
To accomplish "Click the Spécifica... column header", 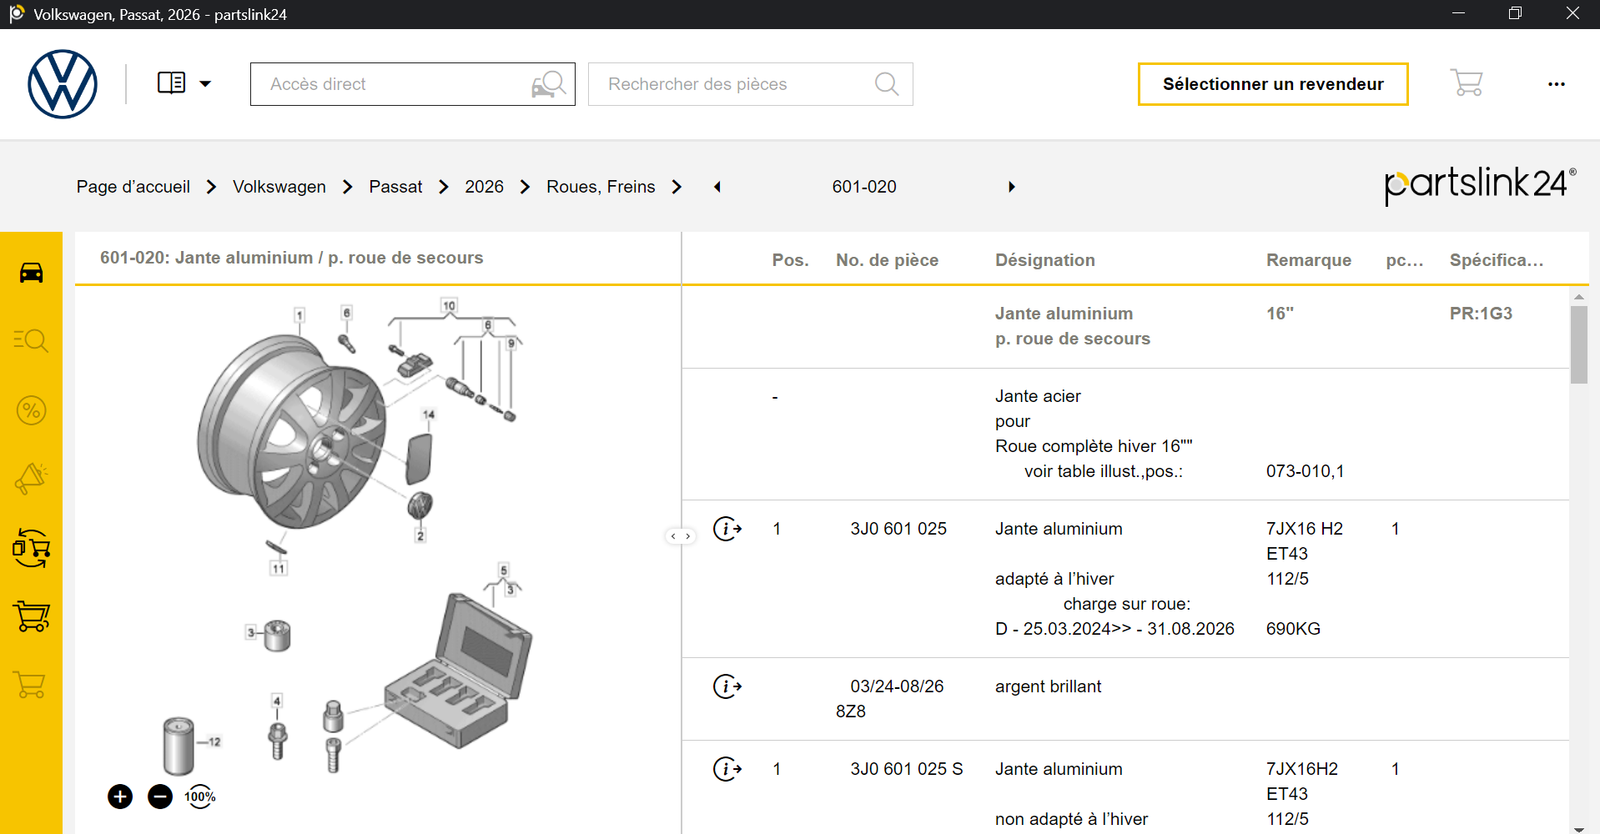I will coord(1497,260).
